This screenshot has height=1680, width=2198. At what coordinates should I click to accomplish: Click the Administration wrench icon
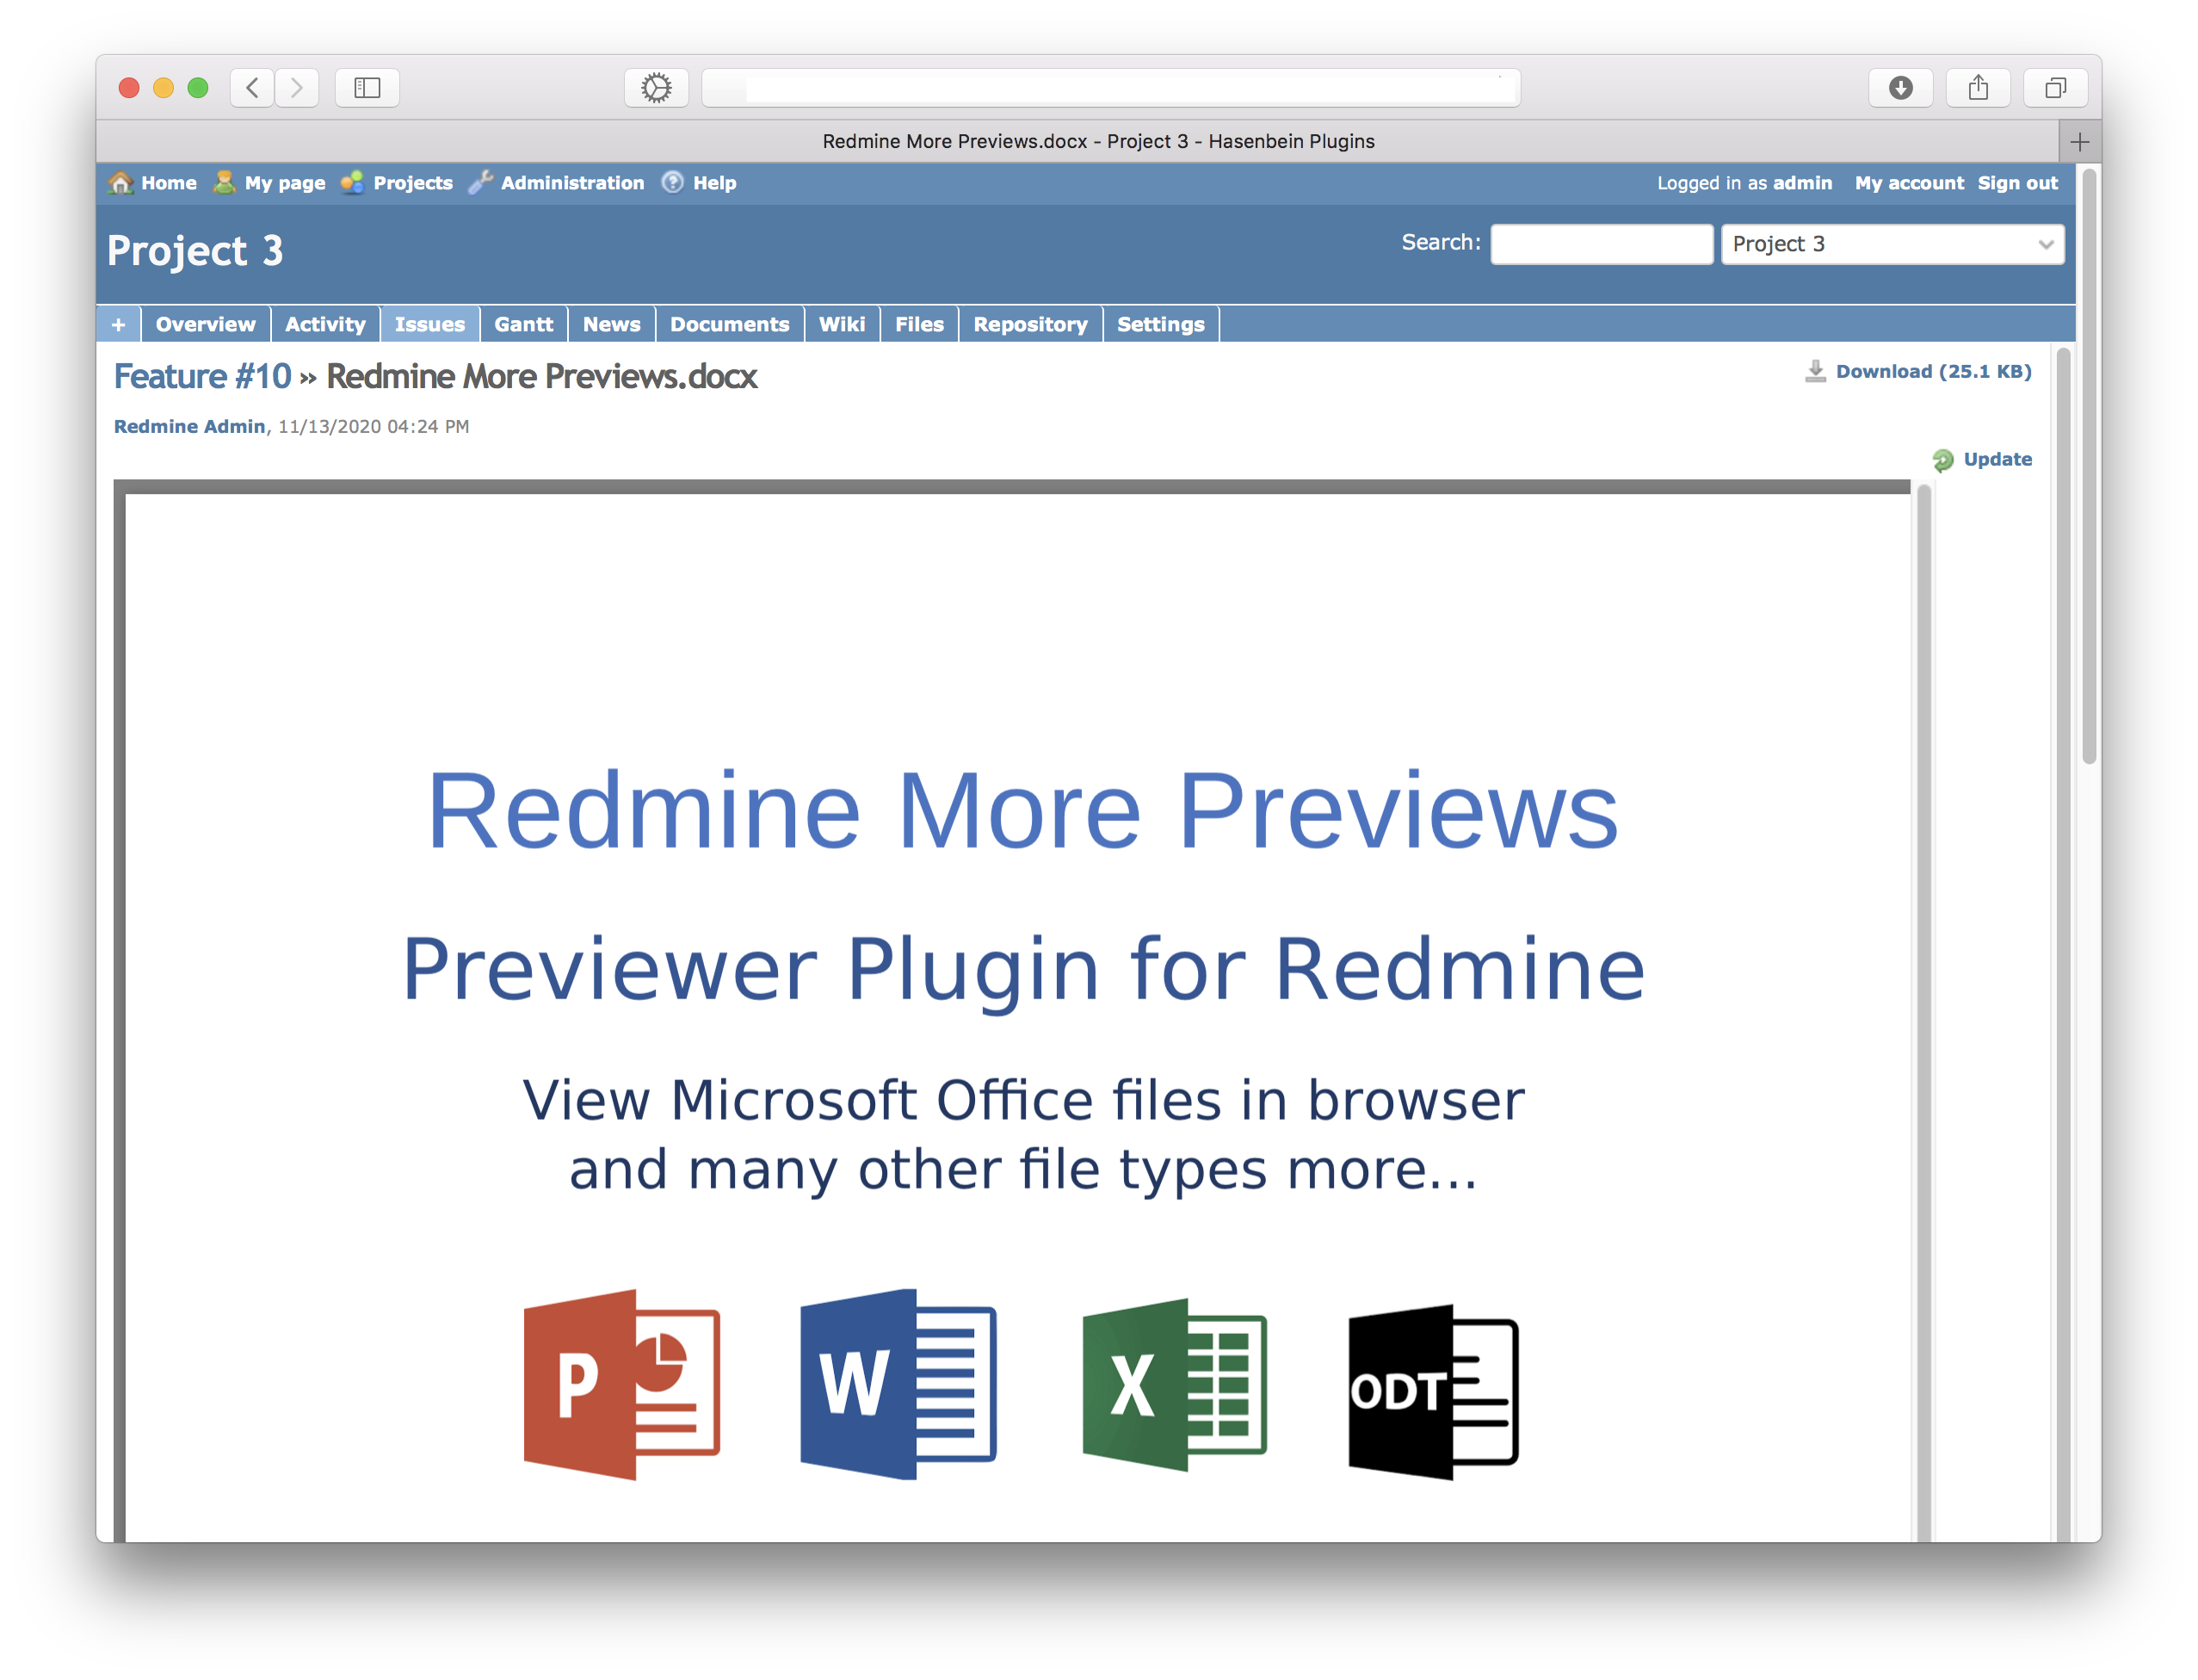(x=480, y=183)
